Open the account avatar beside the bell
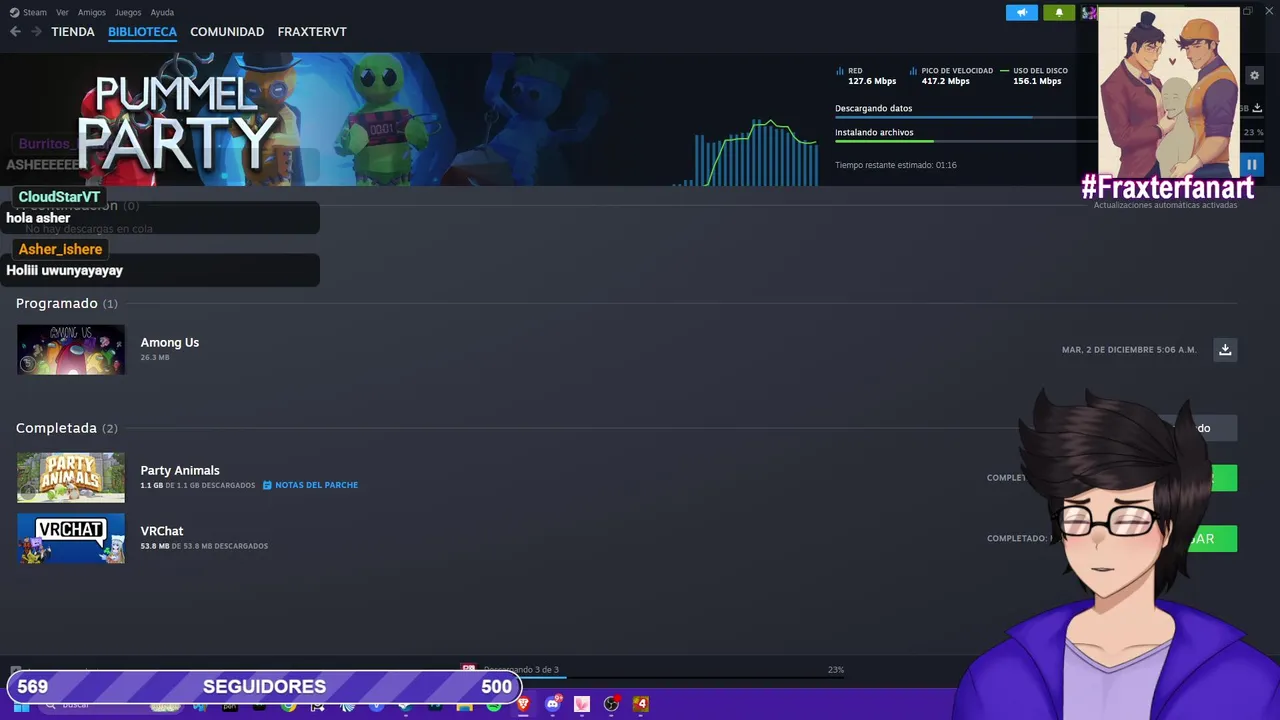This screenshot has width=1280, height=720. tap(1088, 12)
